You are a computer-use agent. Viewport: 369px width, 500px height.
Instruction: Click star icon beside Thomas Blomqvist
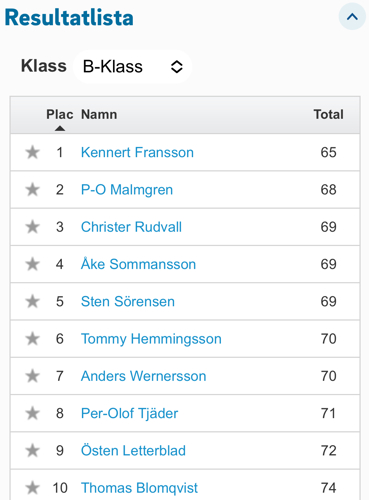[33, 488]
